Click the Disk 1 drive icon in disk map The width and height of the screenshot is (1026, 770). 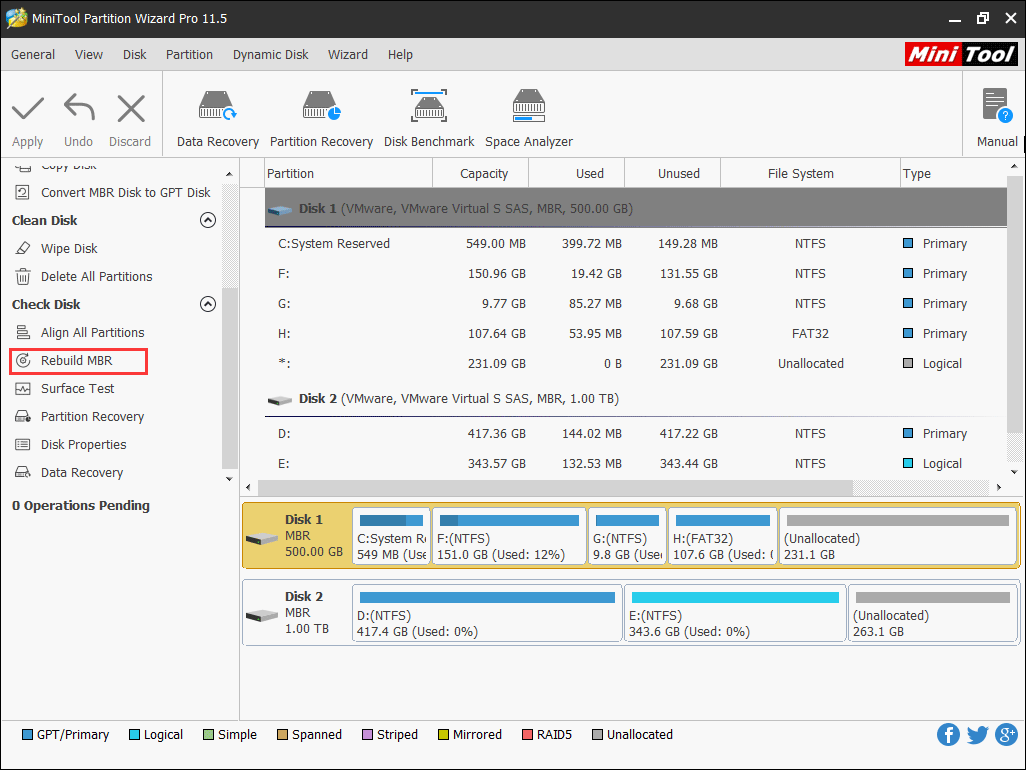(x=262, y=539)
